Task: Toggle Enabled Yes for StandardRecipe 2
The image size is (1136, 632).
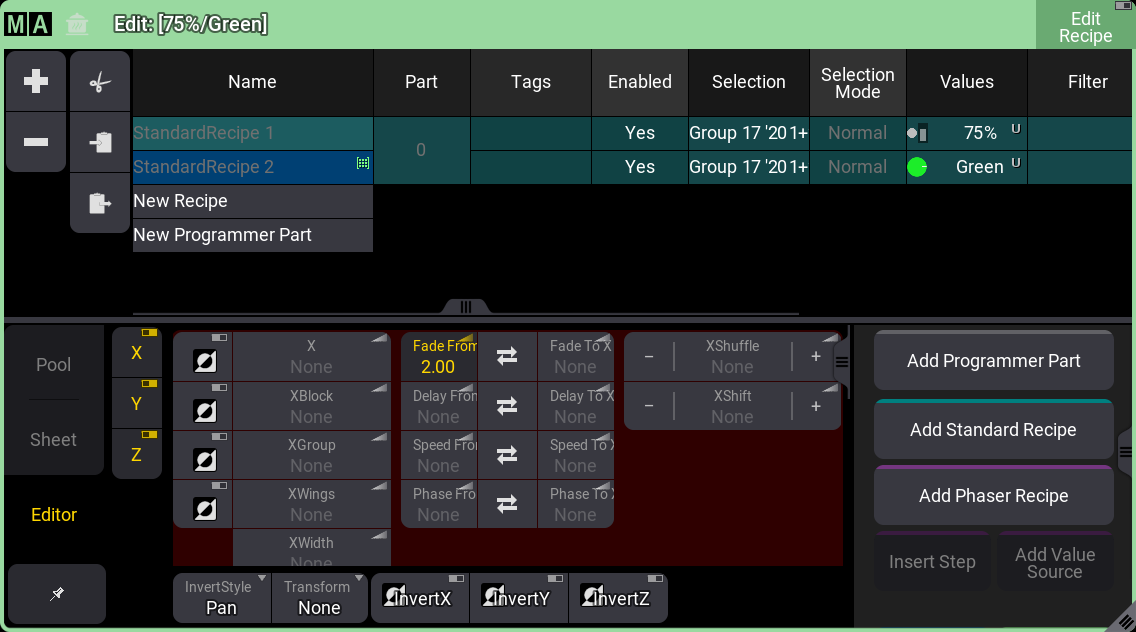Action: [x=640, y=167]
